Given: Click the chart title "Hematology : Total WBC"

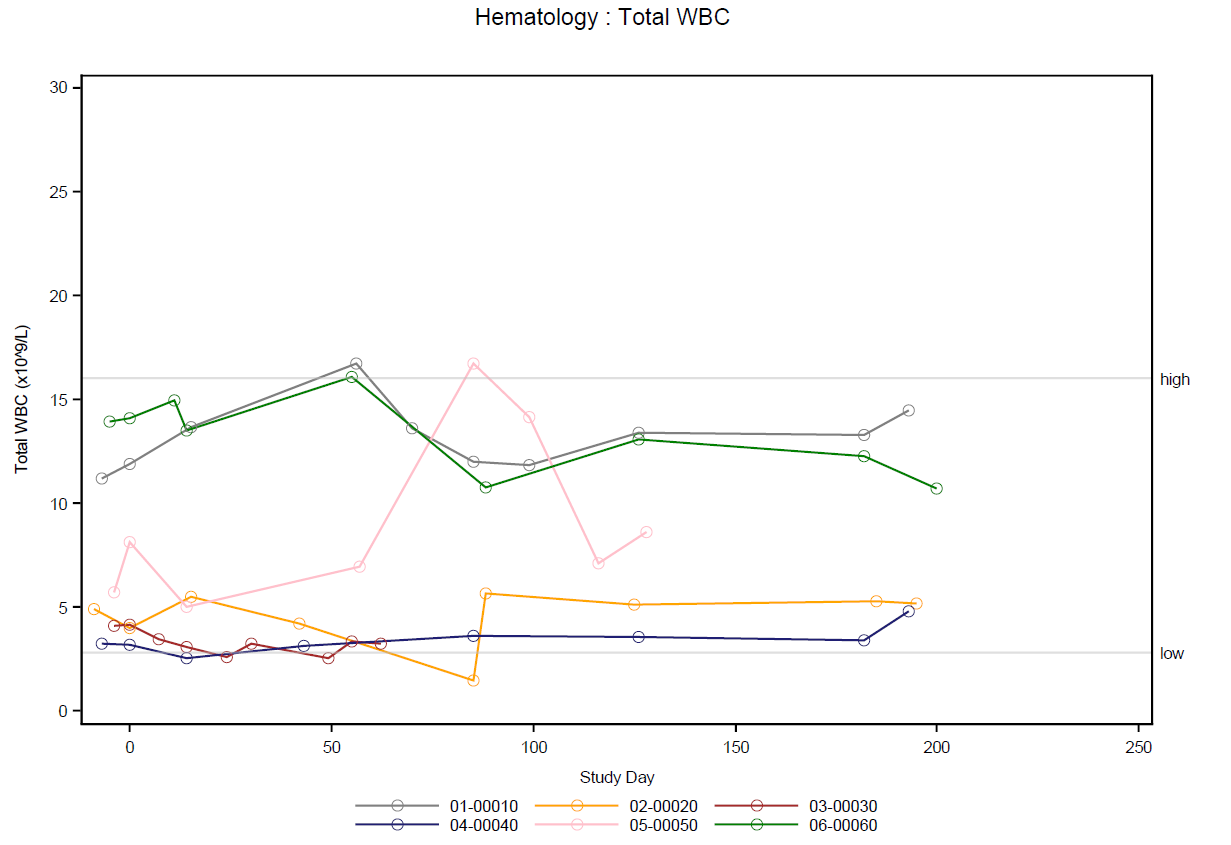Looking at the screenshot, I should coord(602,18).
